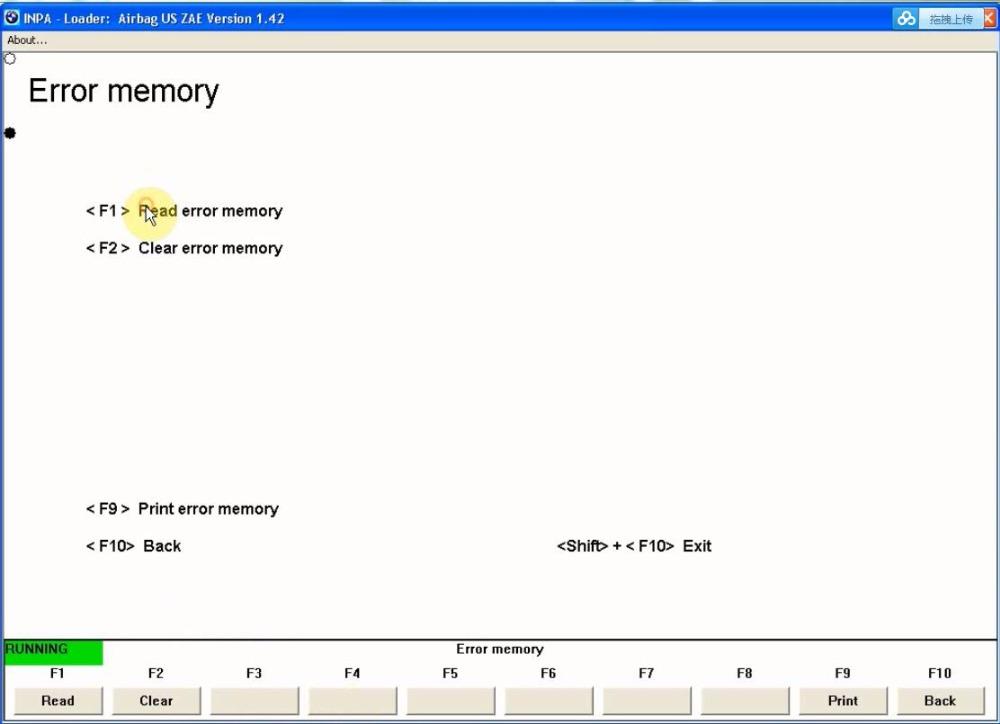
Task: Click the 'Error memory' page heading
Action: point(124,91)
